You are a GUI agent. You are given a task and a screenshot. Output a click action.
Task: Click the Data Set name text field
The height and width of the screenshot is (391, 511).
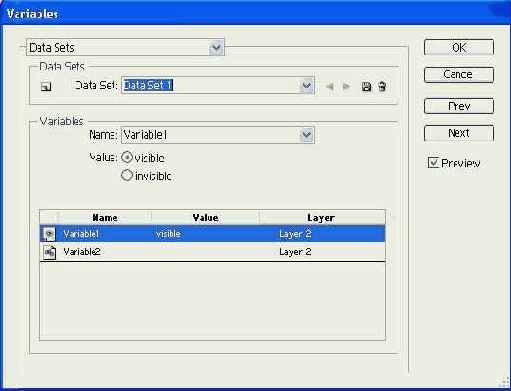coord(211,86)
